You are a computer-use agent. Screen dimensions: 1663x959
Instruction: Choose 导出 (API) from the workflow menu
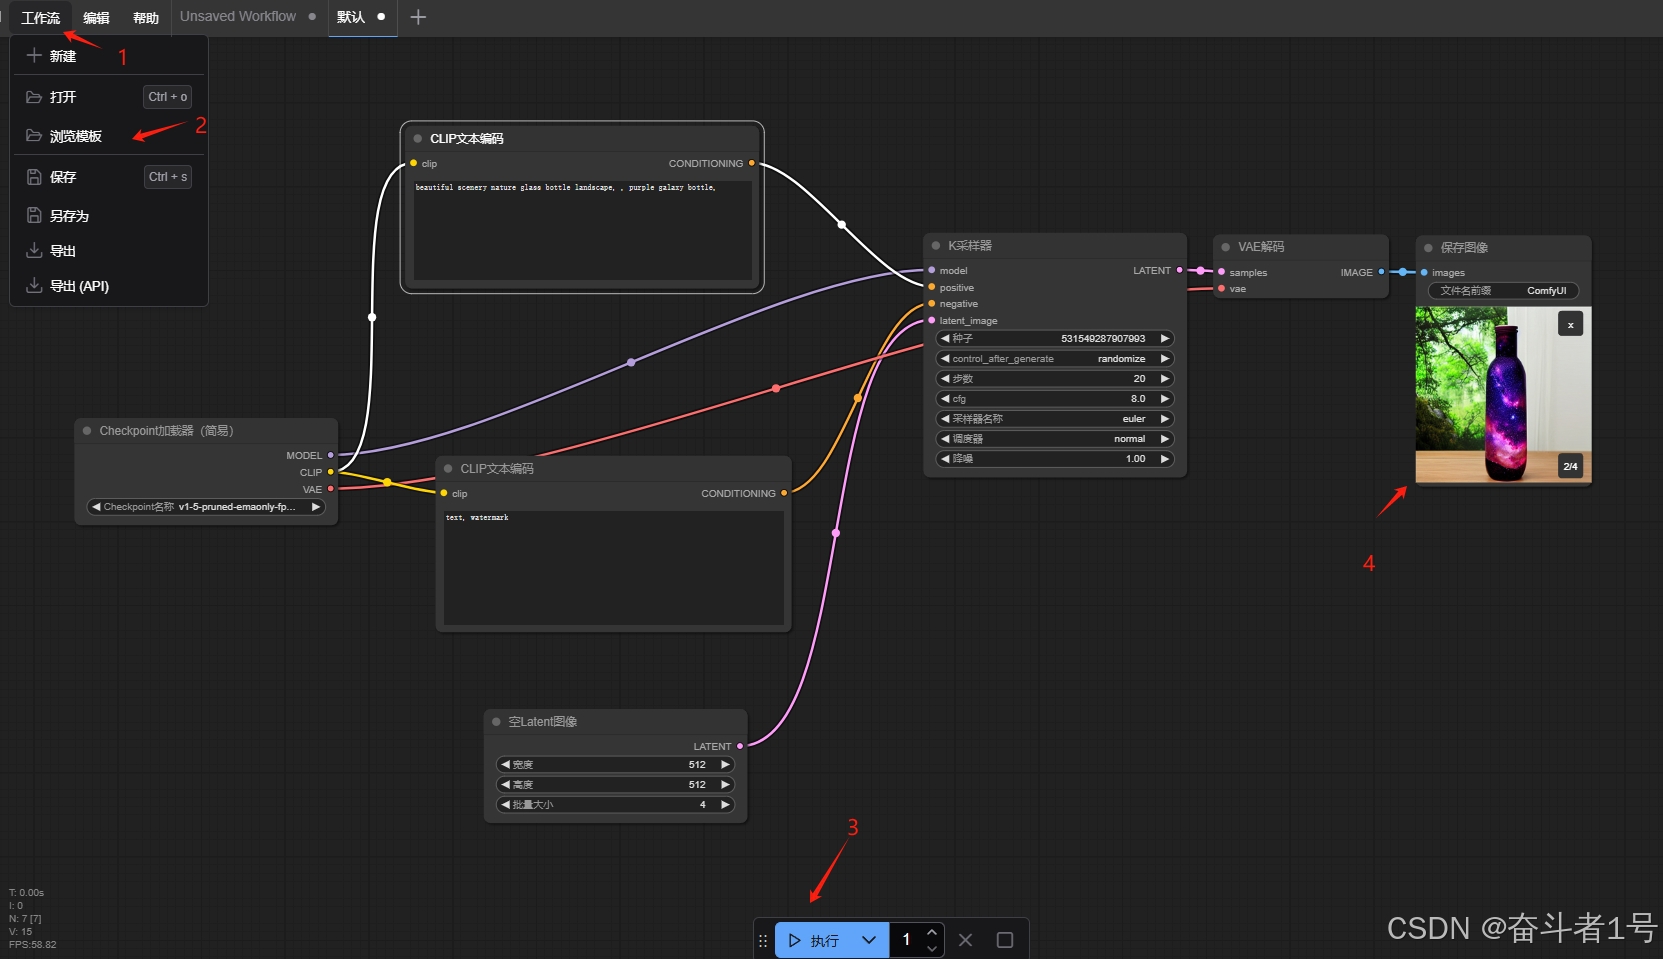click(109, 286)
